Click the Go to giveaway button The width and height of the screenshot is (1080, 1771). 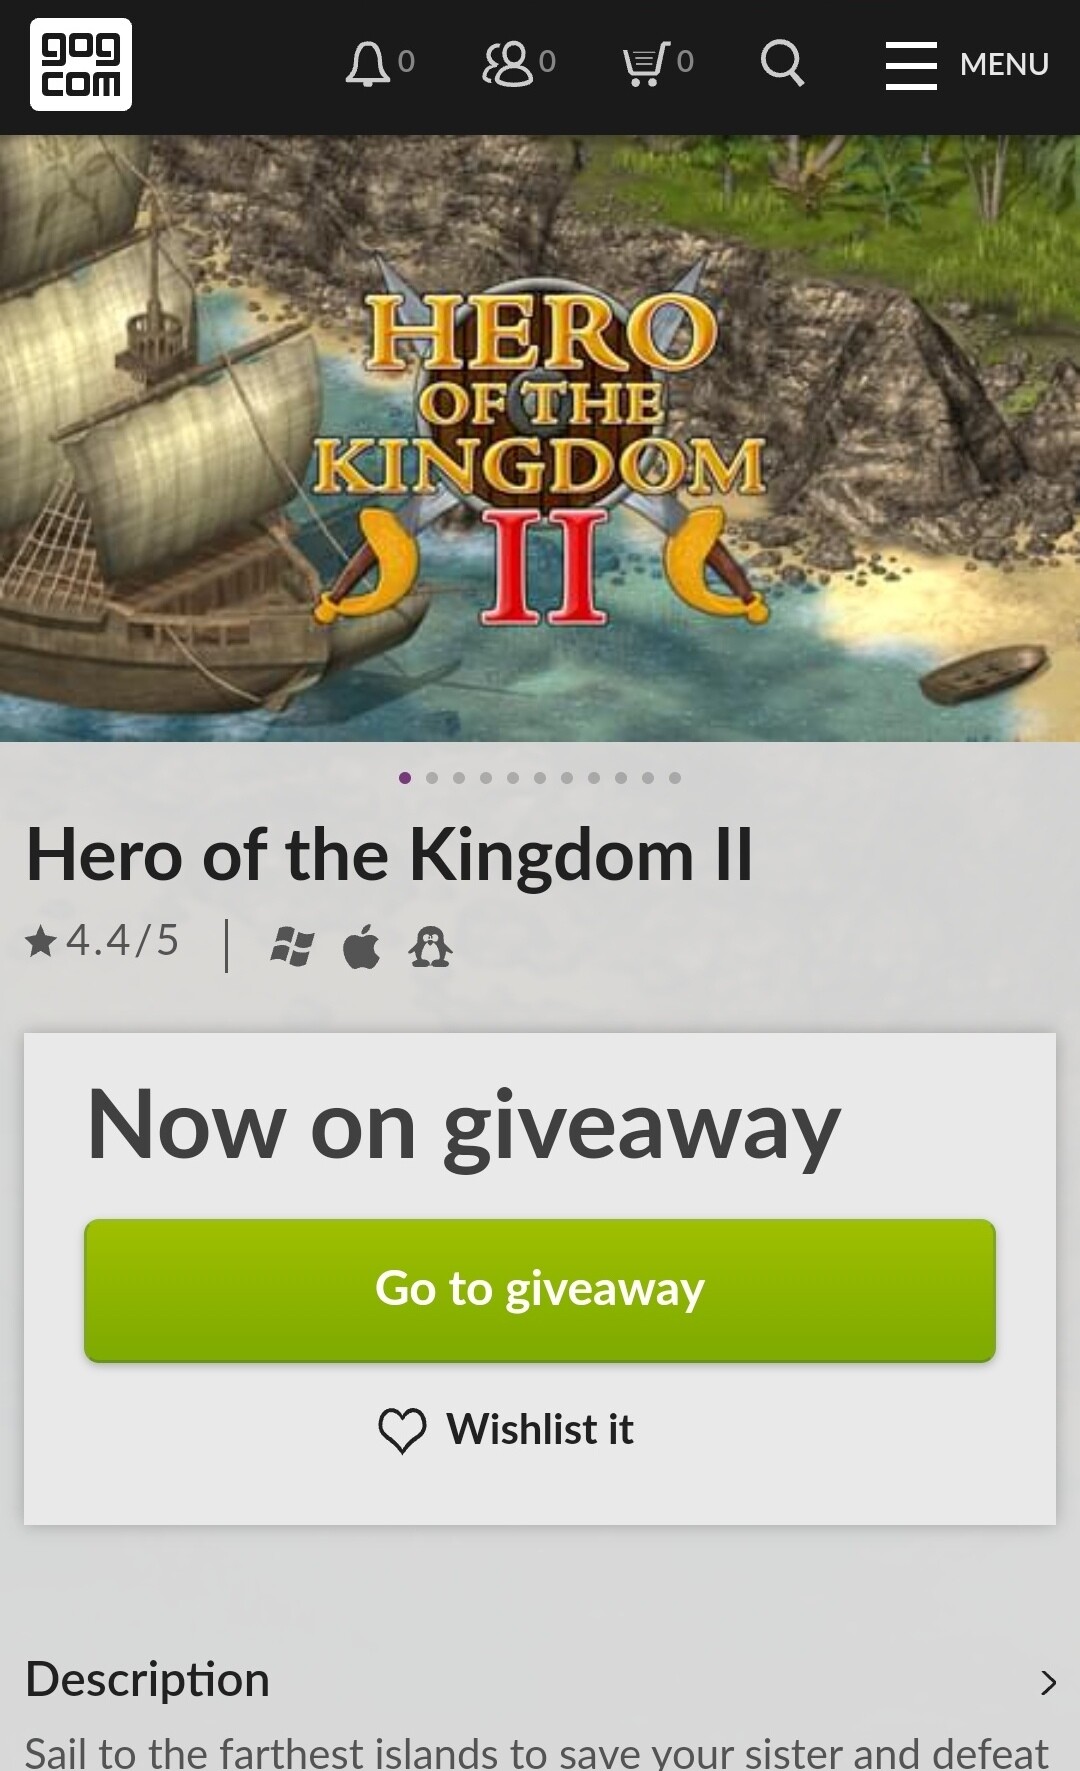(x=540, y=1290)
